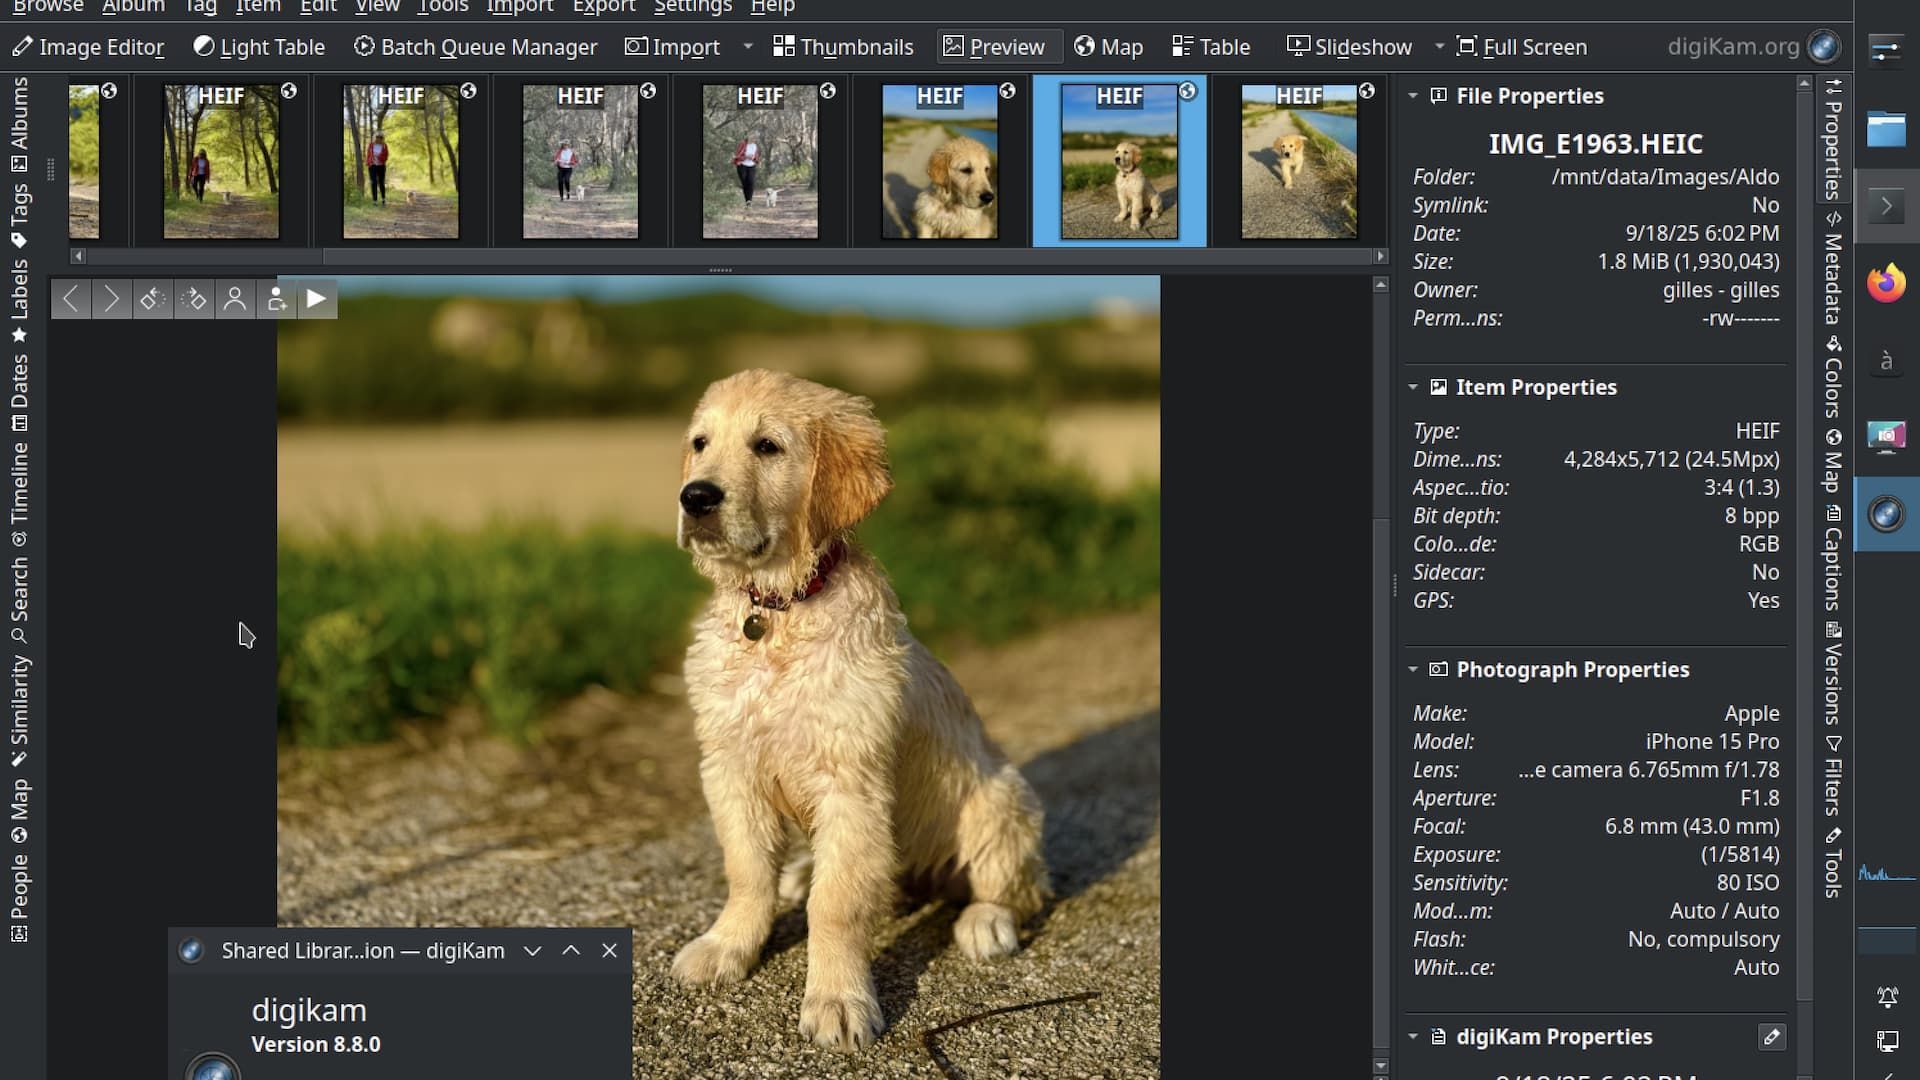Enable Map view mode
This screenshot has width=1920, height=1080.
pos(1108,46)
